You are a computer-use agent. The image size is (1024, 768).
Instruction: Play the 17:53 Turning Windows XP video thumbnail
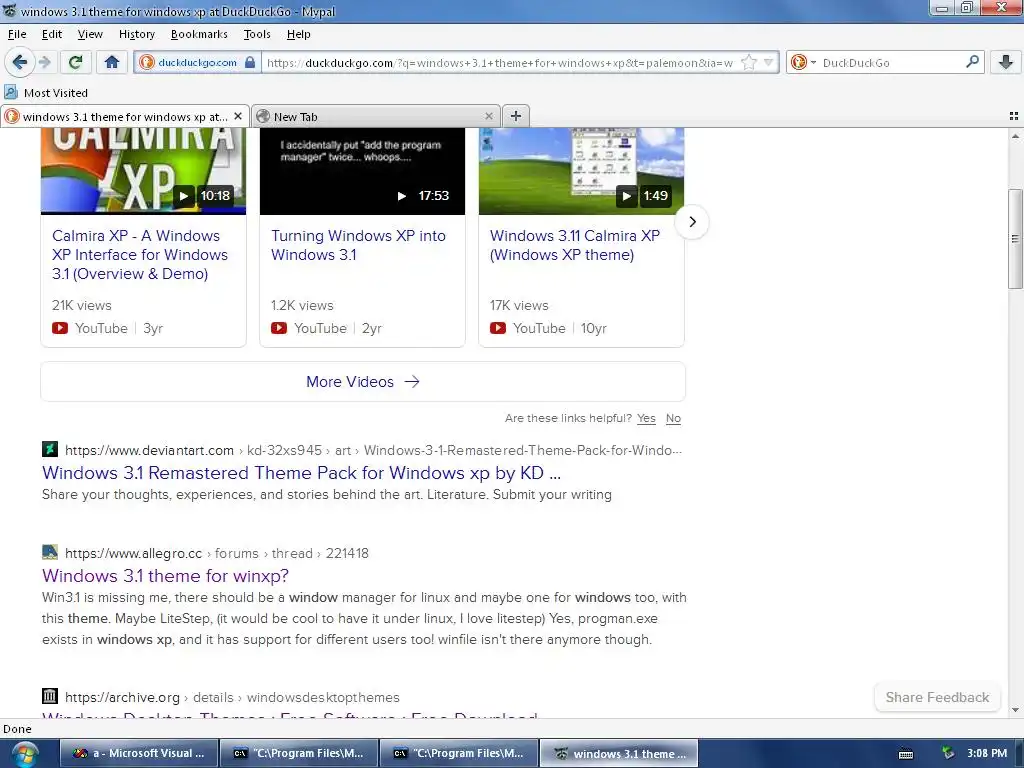[x=362, y=171]
